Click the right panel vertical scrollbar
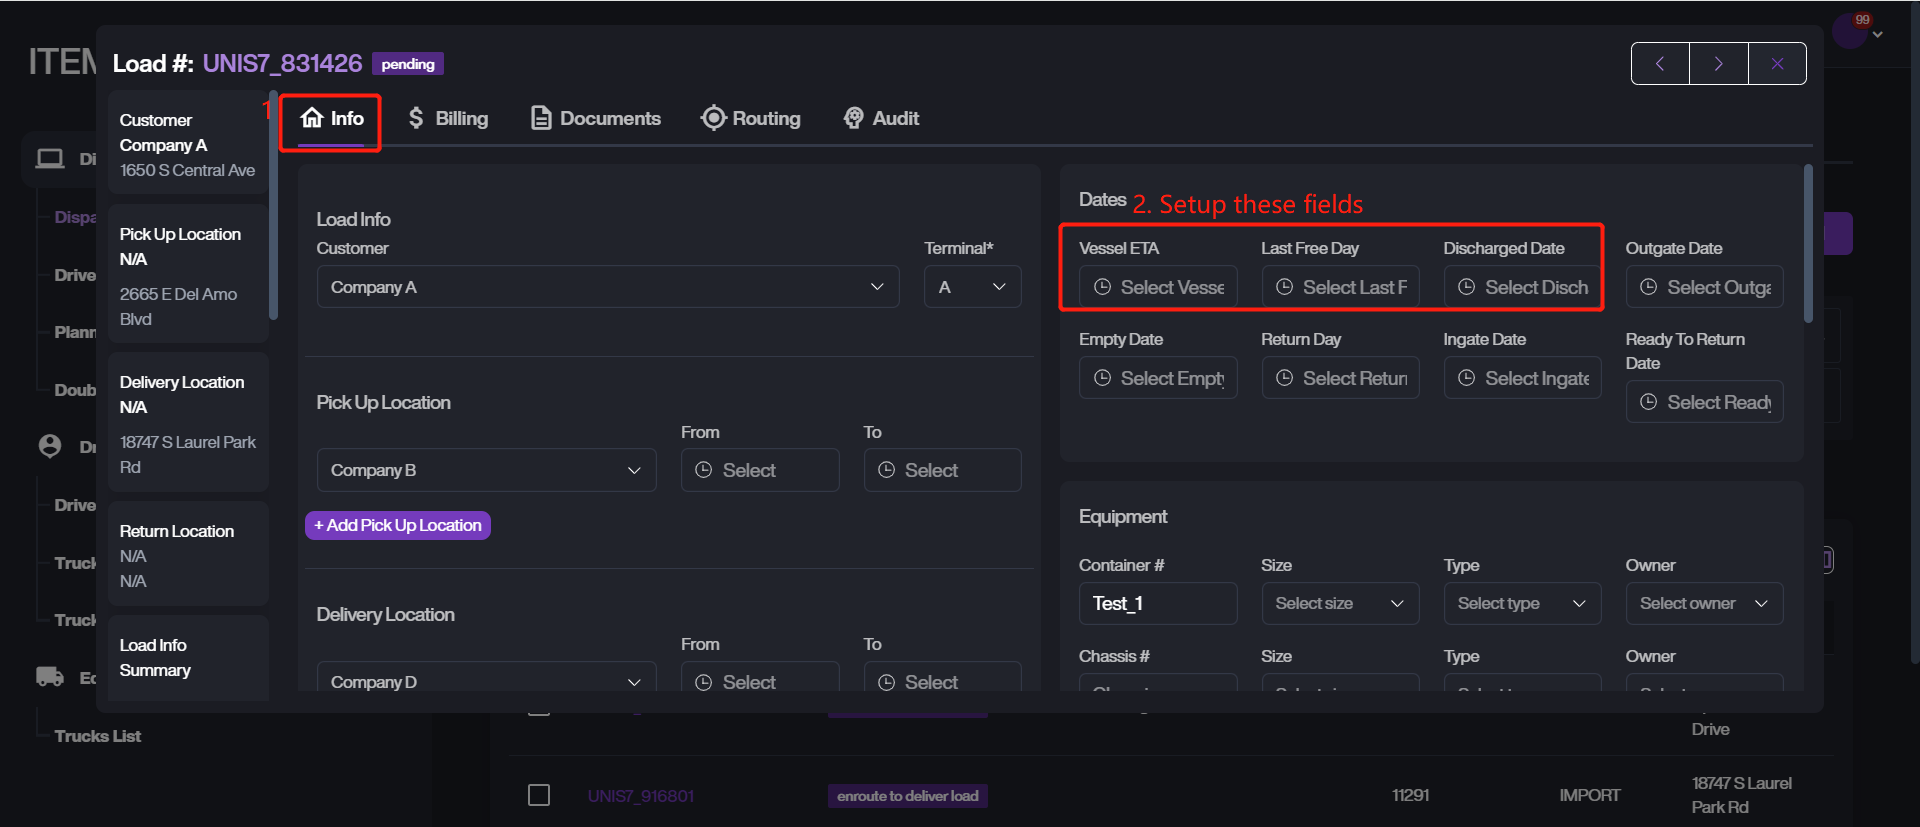The image size is (1920, 827). coord(1808,245)
